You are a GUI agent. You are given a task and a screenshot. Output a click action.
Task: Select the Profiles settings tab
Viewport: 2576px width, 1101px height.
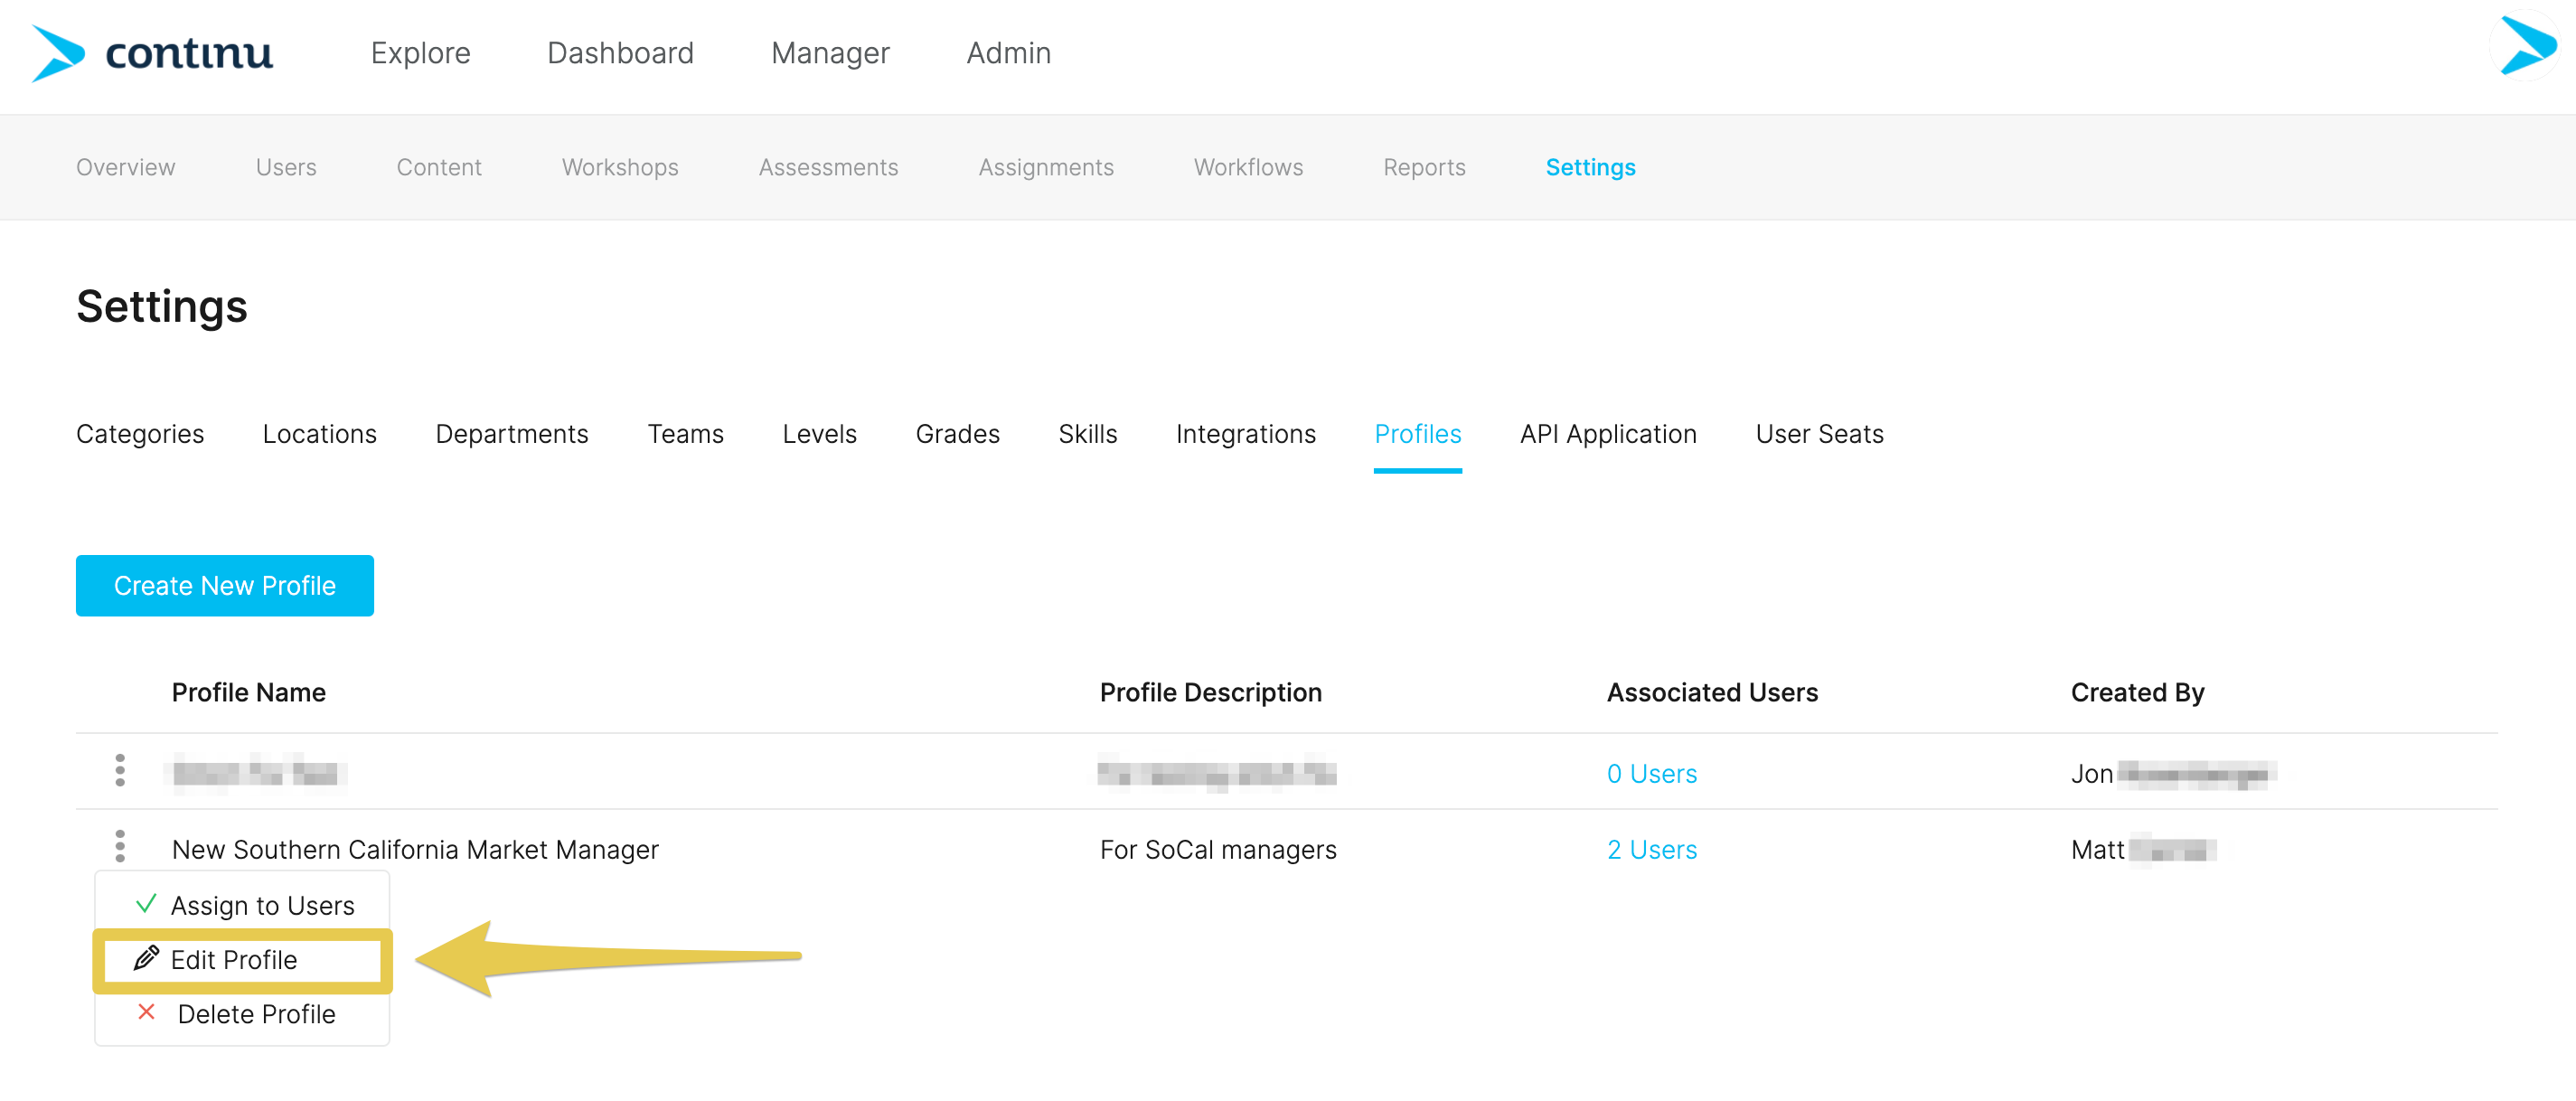point(1417,434)
